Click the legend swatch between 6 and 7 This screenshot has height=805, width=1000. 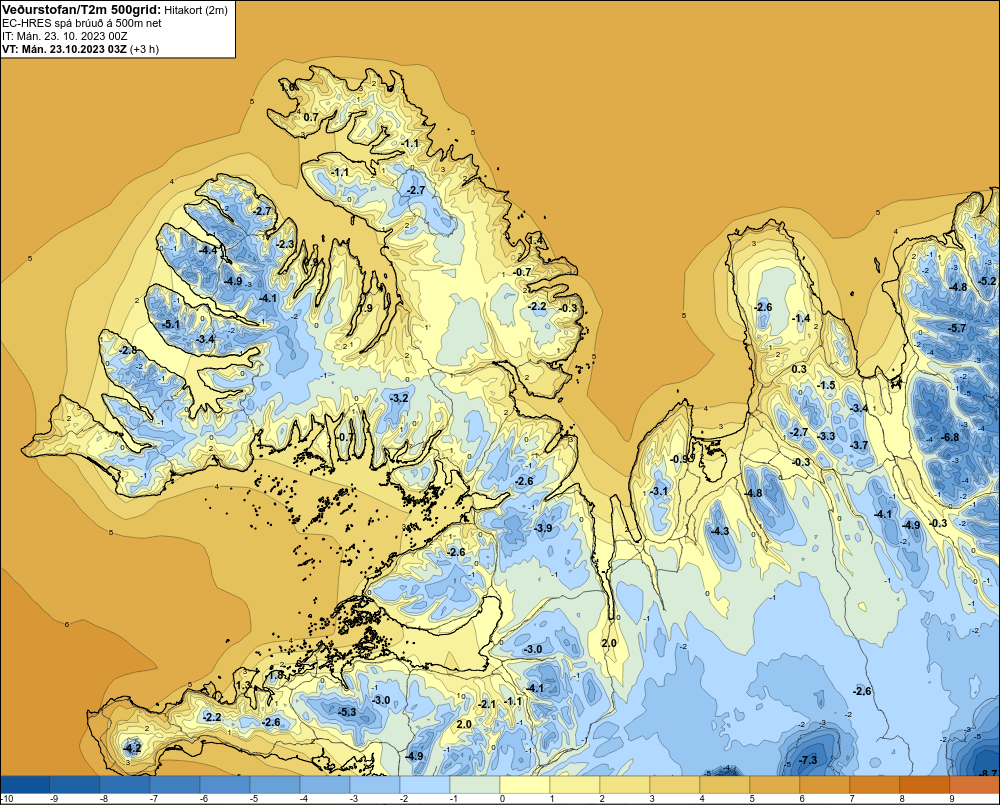pos(825,784)
